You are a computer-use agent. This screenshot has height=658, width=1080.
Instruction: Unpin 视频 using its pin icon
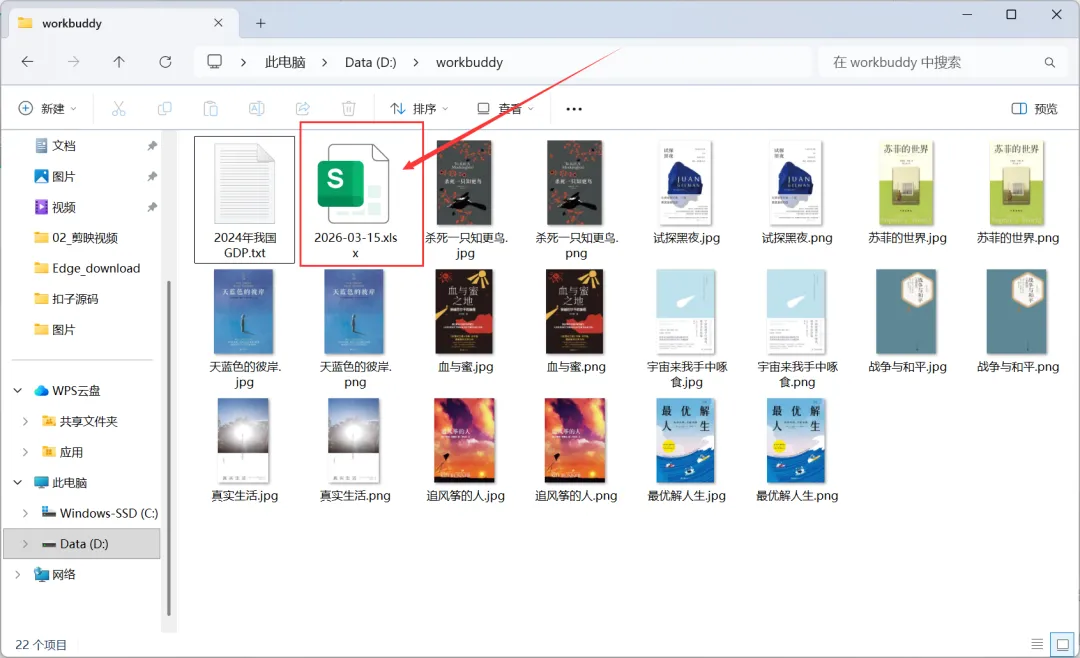click(x=152, y=207)
